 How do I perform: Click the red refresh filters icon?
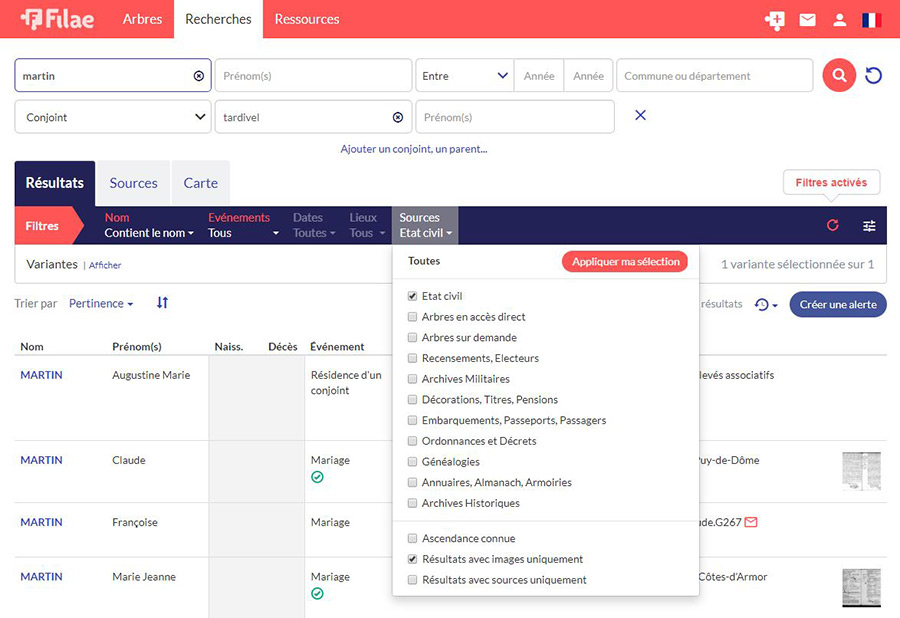[x=833, y=226]
